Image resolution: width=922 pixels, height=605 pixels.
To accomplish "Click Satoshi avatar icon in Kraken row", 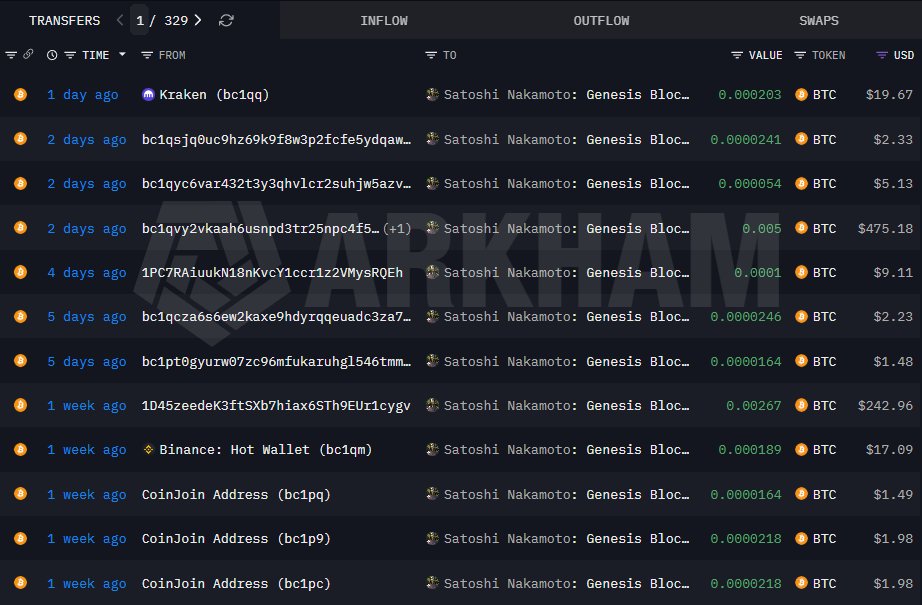I will [x=432, y=94].
